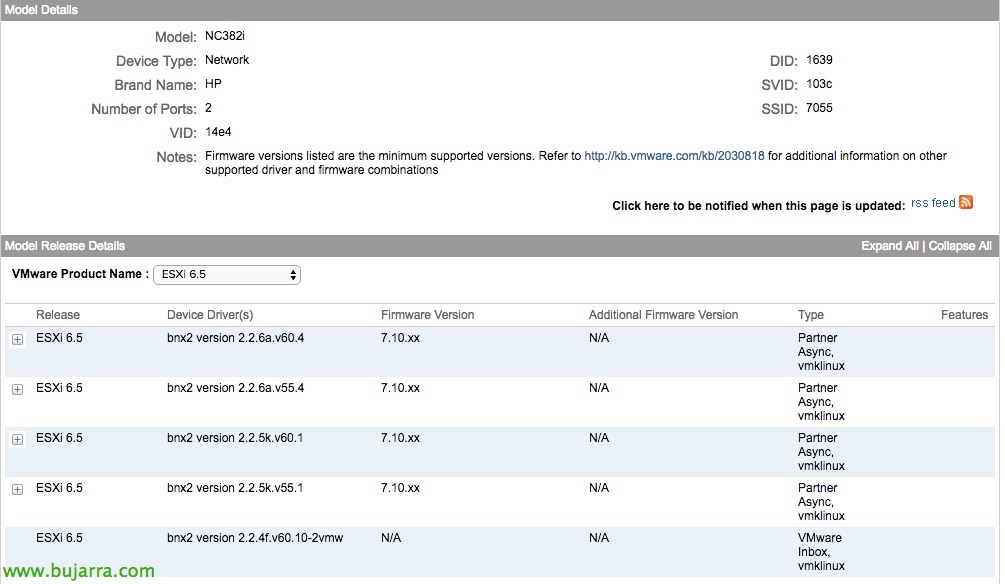Click the www.bujarra.com watermark

tap(79, 570)
